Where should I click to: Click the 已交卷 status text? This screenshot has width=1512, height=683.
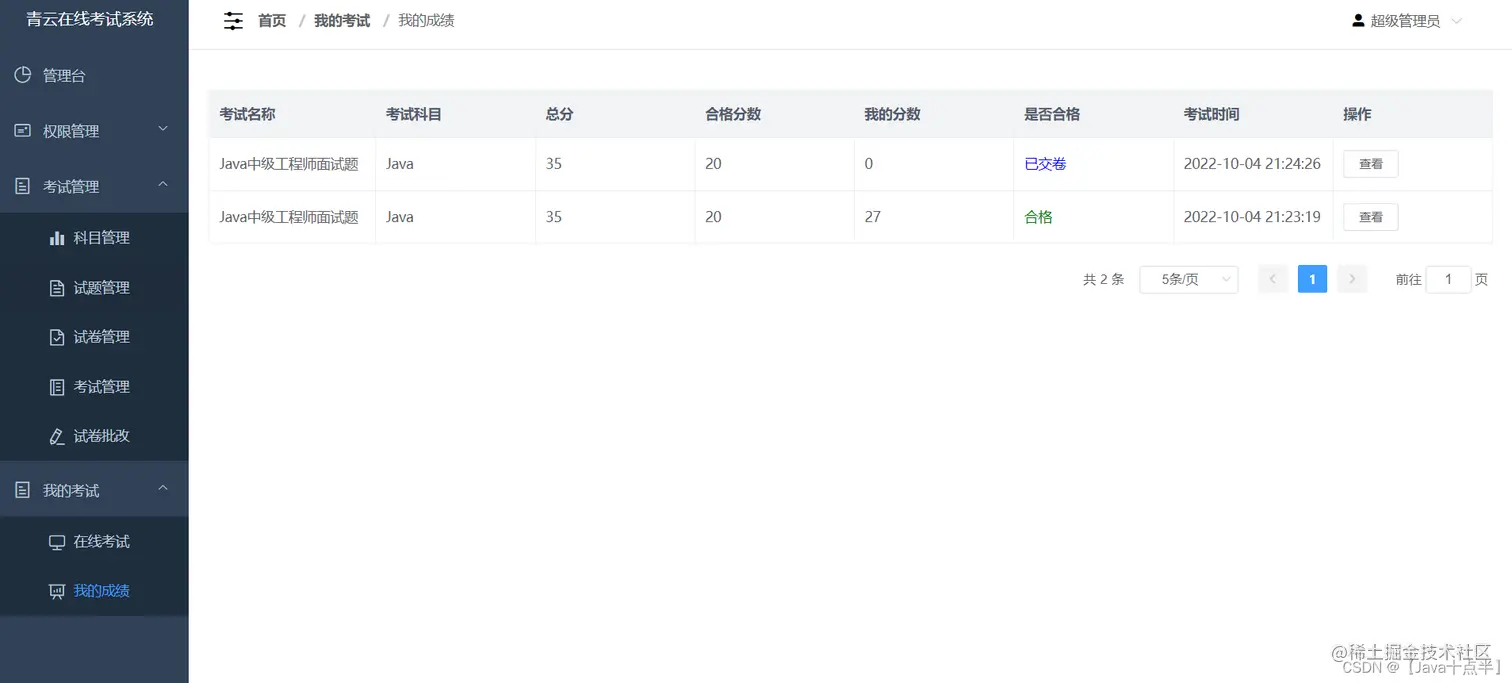[x=1045, y=164]
